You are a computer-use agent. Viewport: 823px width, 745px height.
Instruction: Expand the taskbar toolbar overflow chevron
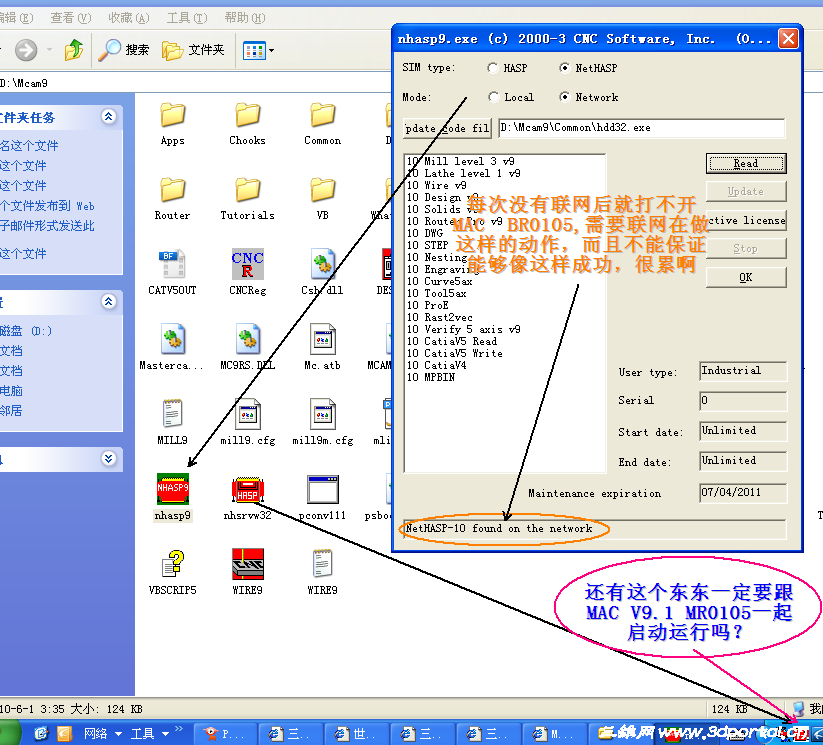point(179,729)
